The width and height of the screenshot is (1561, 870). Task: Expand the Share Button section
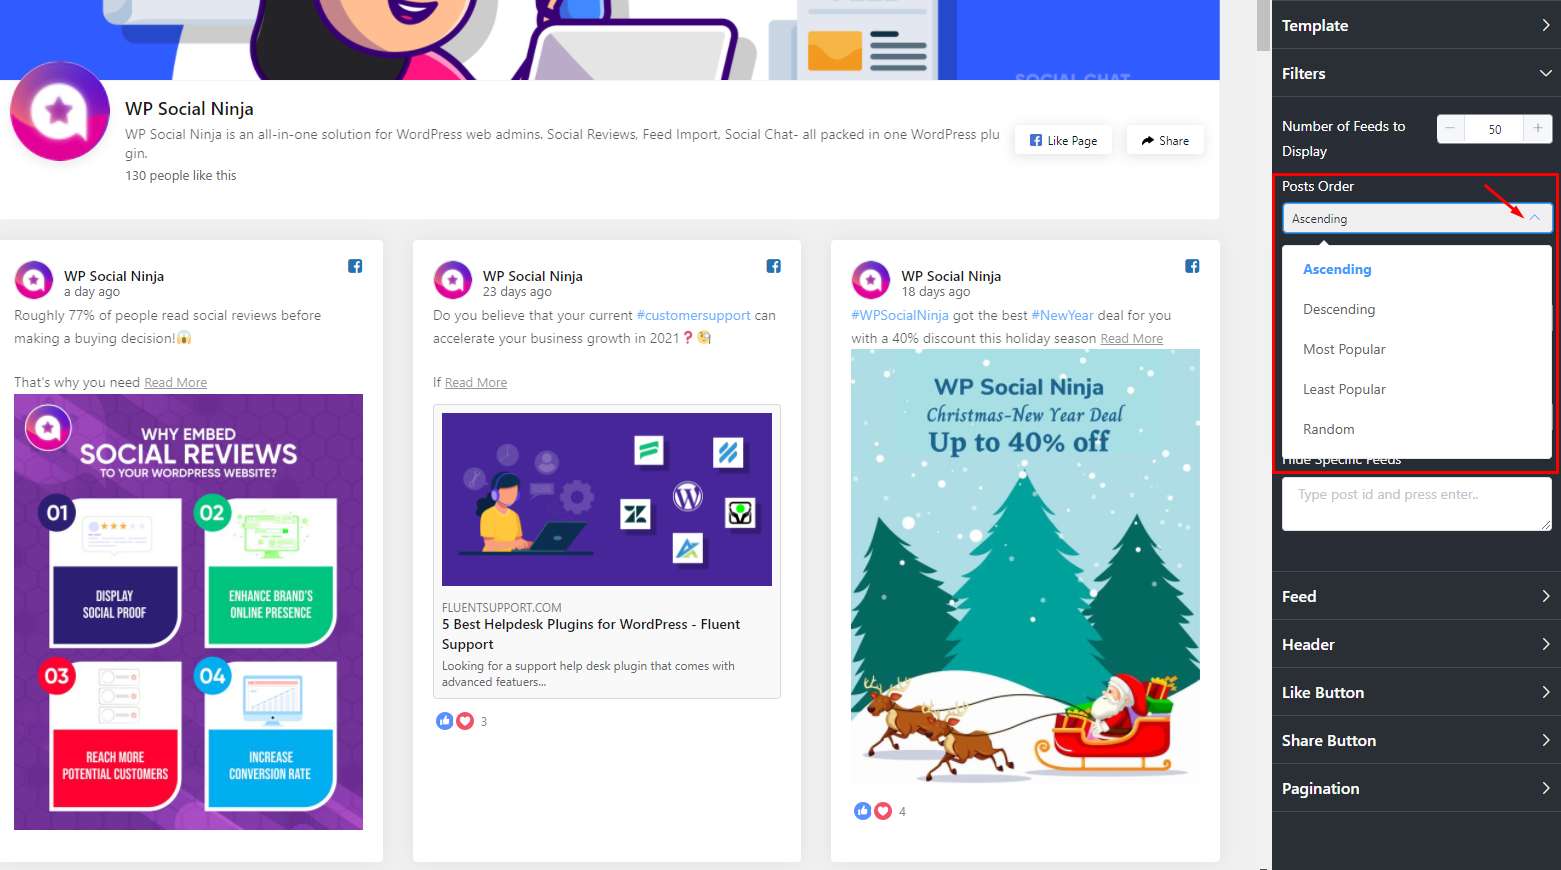pos(1416,740)
